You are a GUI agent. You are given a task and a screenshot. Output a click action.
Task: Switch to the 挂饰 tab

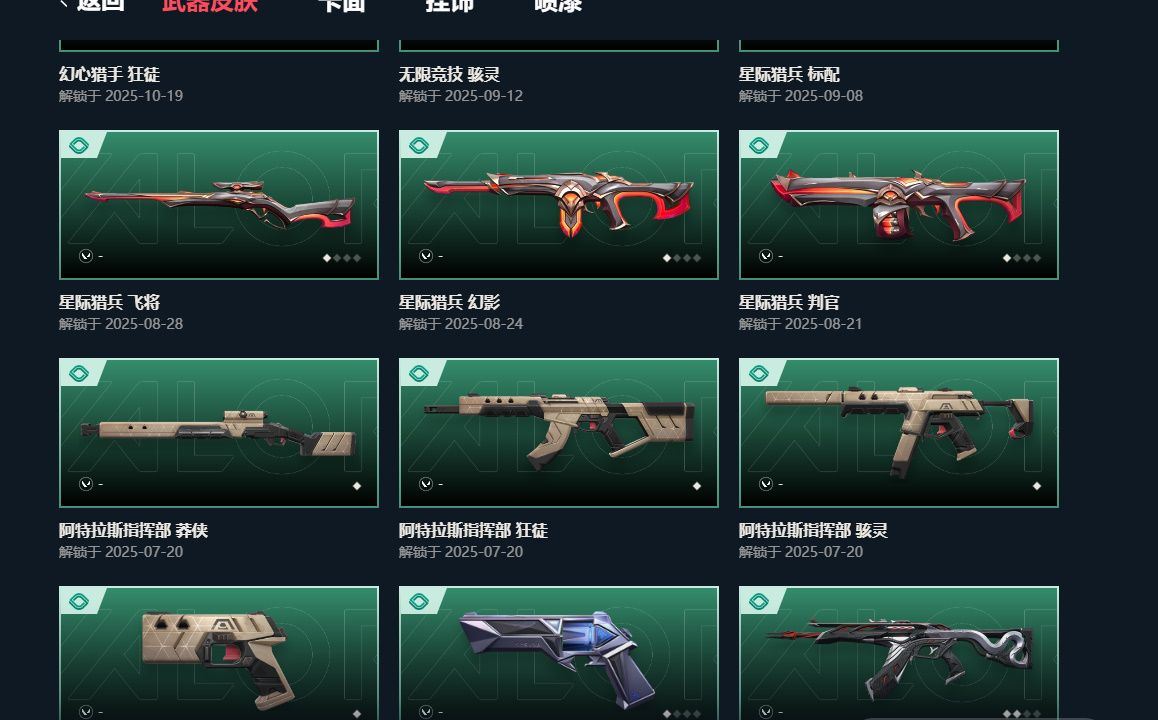pos(449,5)
